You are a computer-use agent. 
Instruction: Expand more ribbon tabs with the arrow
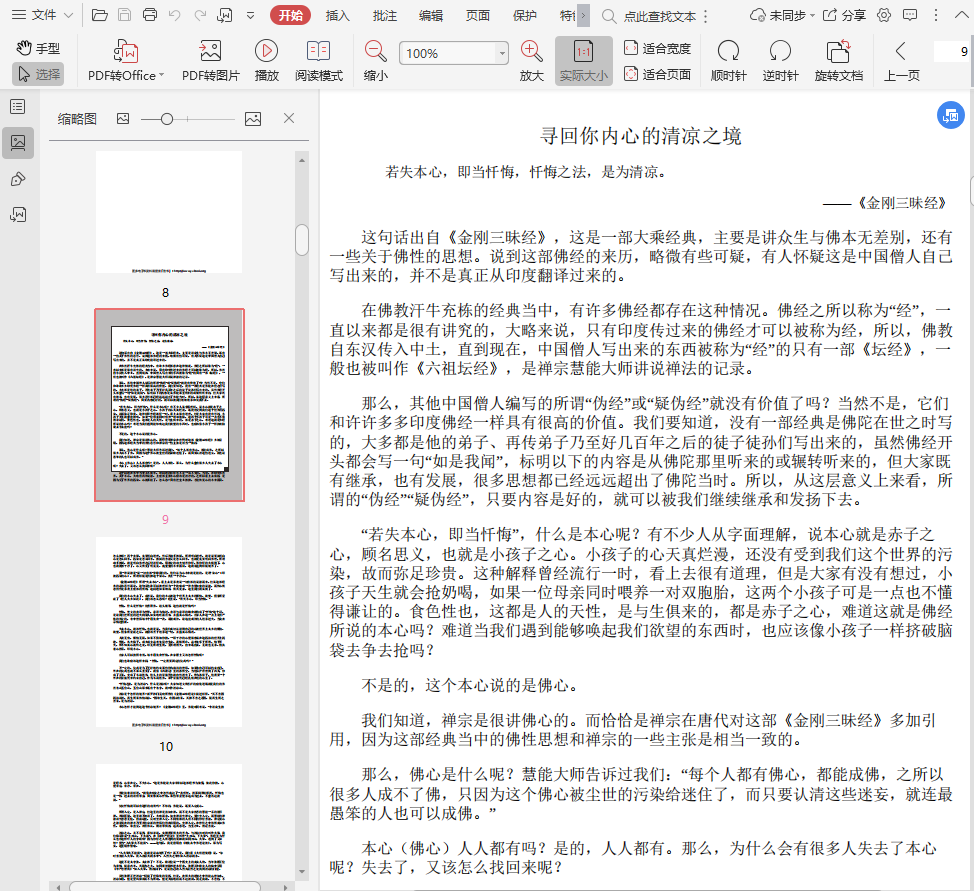tap(583, 16)
